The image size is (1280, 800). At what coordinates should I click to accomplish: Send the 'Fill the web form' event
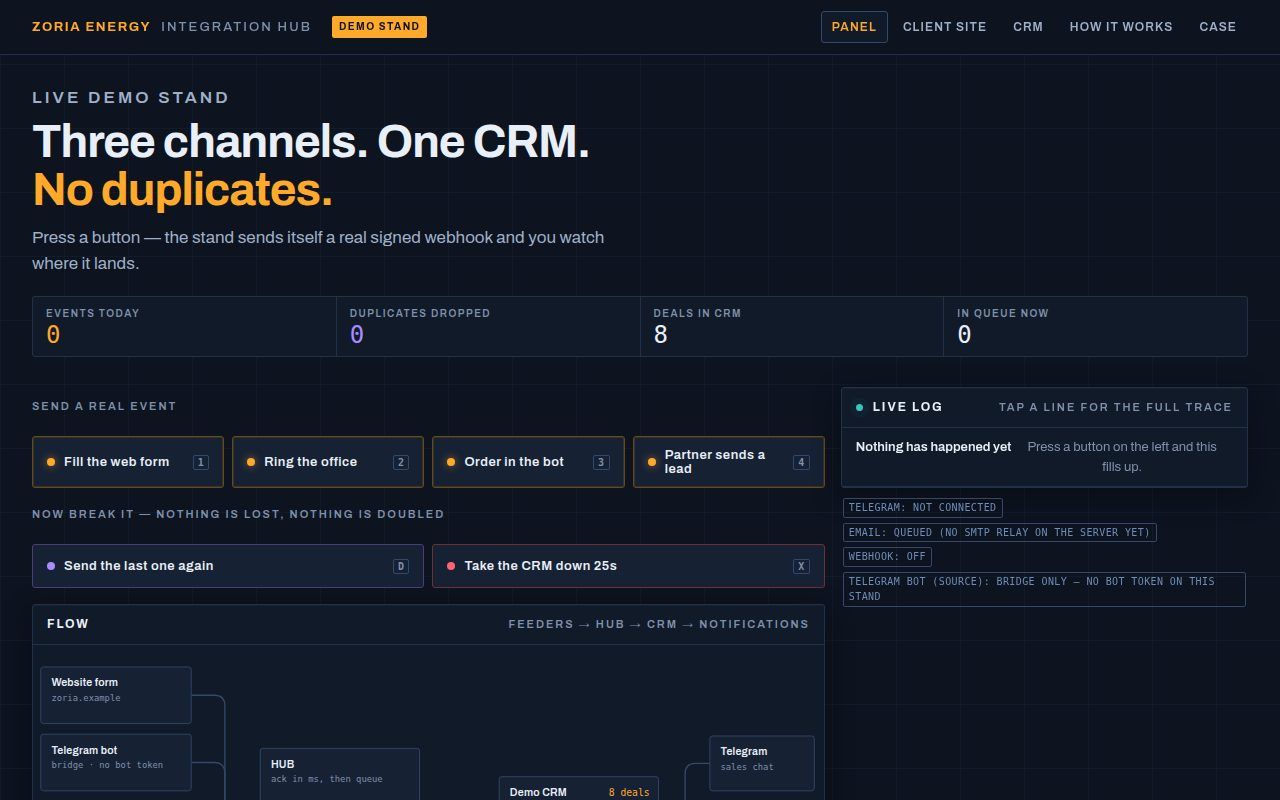[128, 462]
